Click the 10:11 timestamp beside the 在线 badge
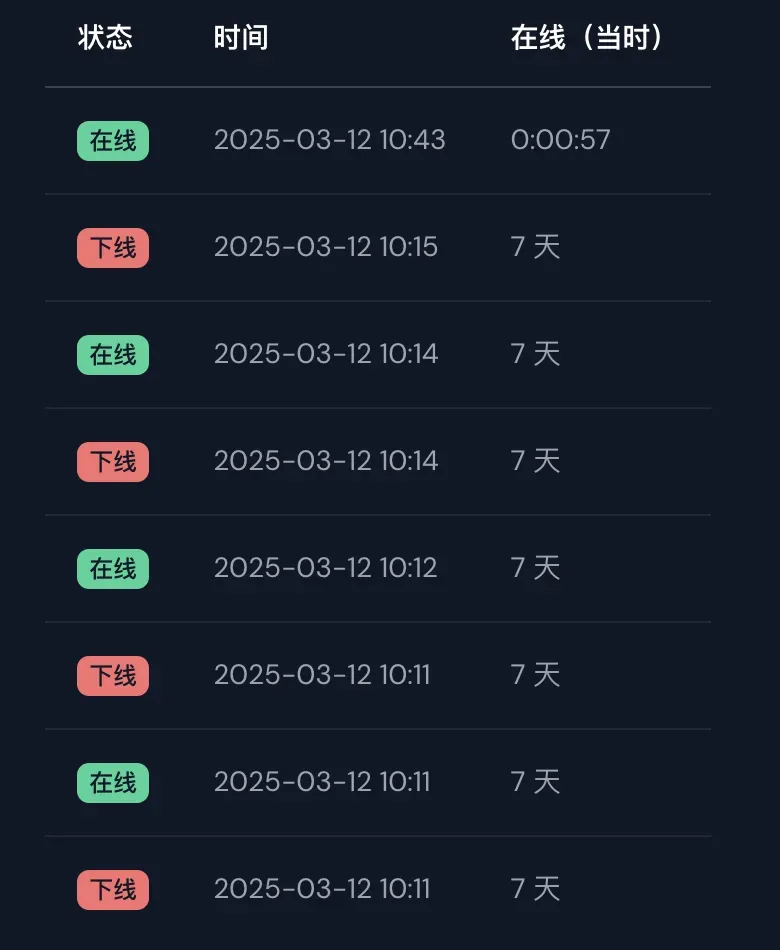Viewport: 780px width, 950px height. click(322, 782)
